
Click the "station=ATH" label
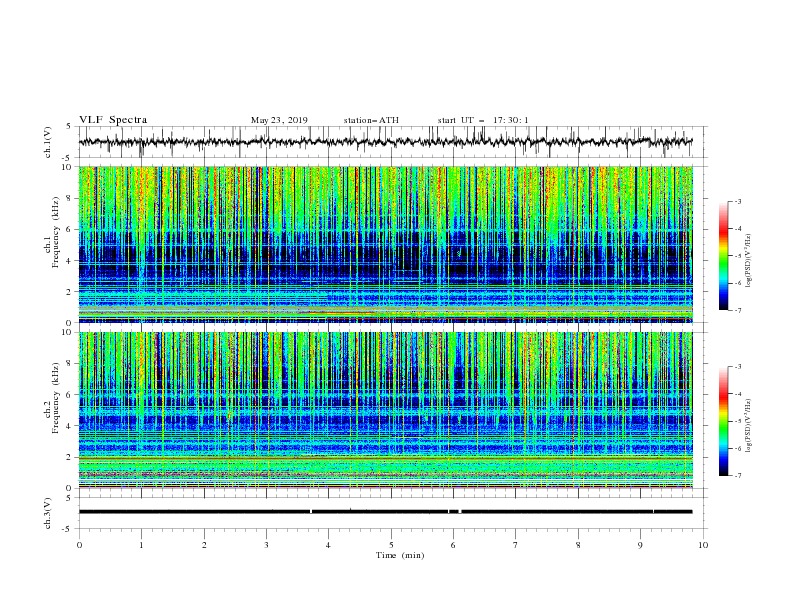click(371, 120)
